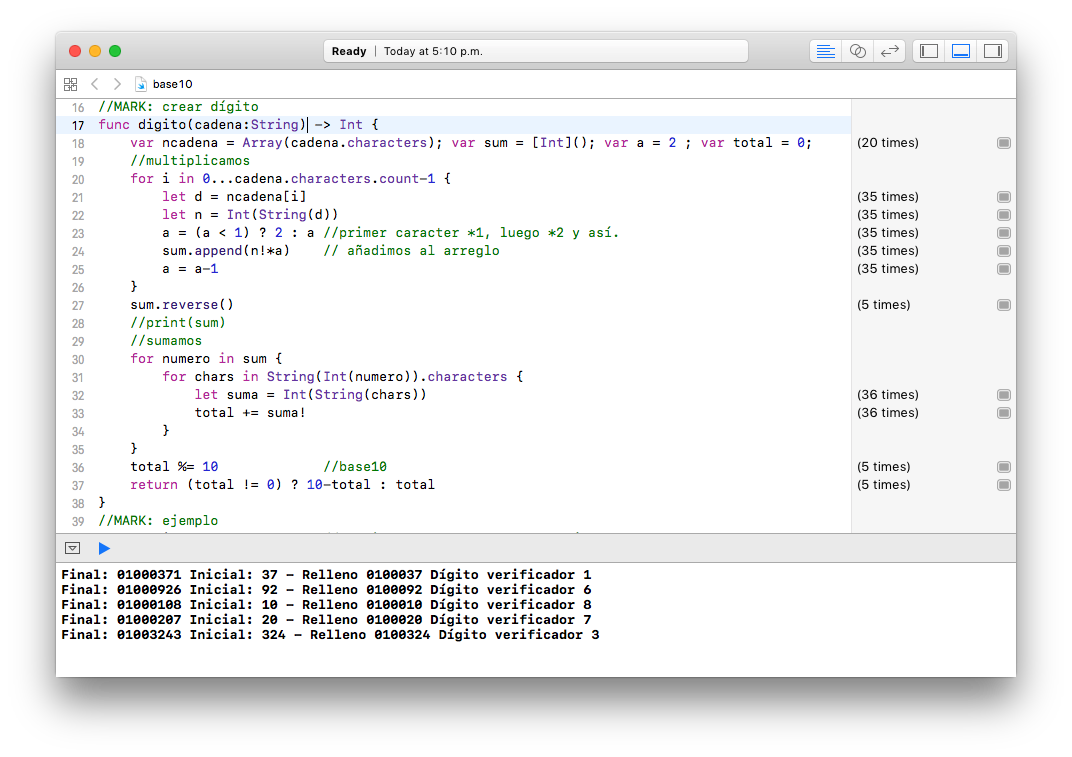
Task: Minimize the window with the yellow button
Action: (95, 51)
